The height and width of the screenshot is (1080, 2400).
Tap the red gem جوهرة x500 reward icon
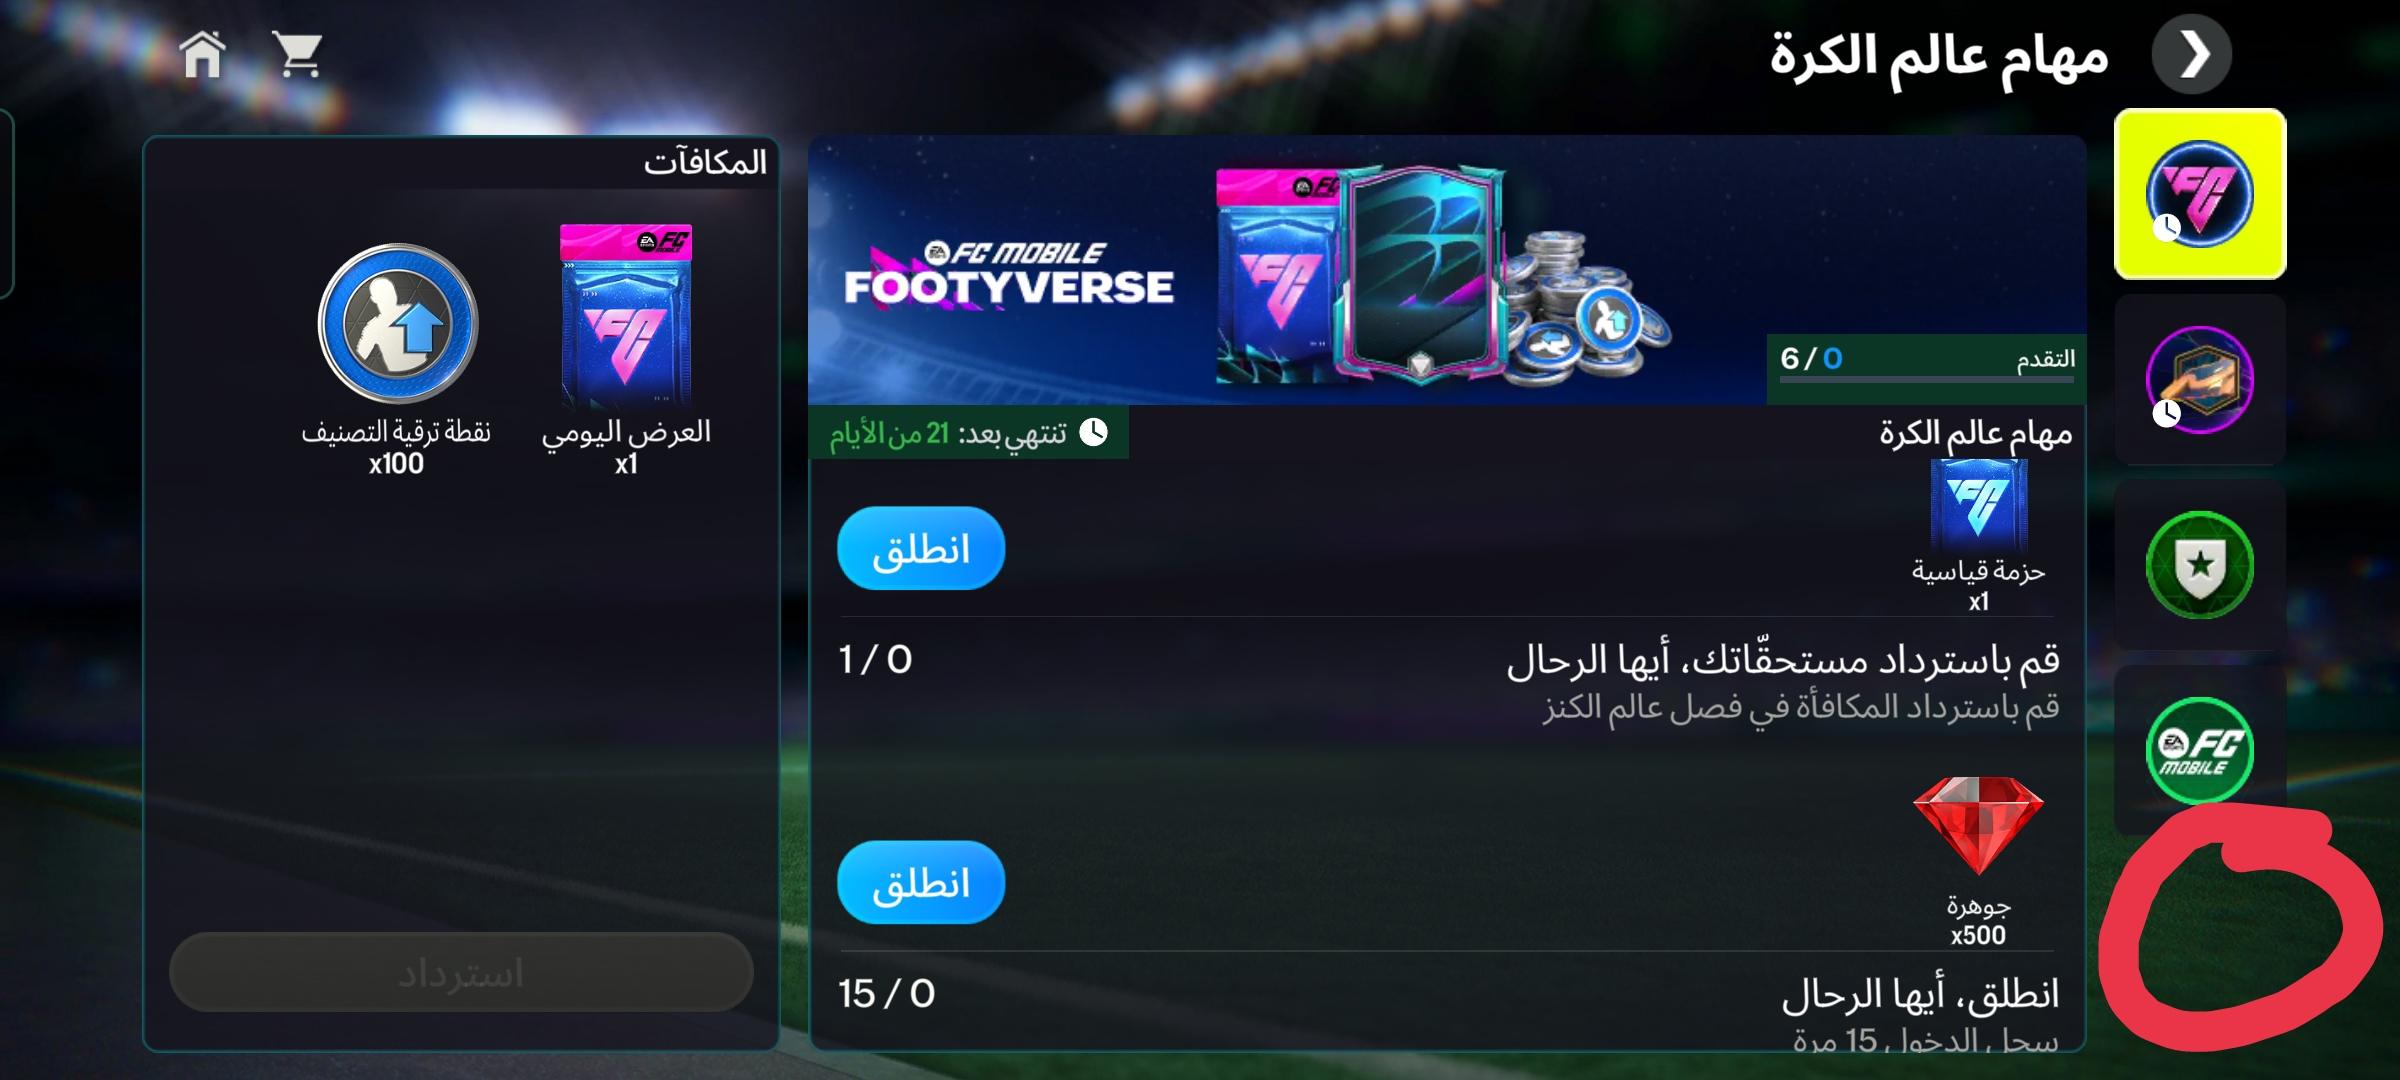[x=1978, y=826]
